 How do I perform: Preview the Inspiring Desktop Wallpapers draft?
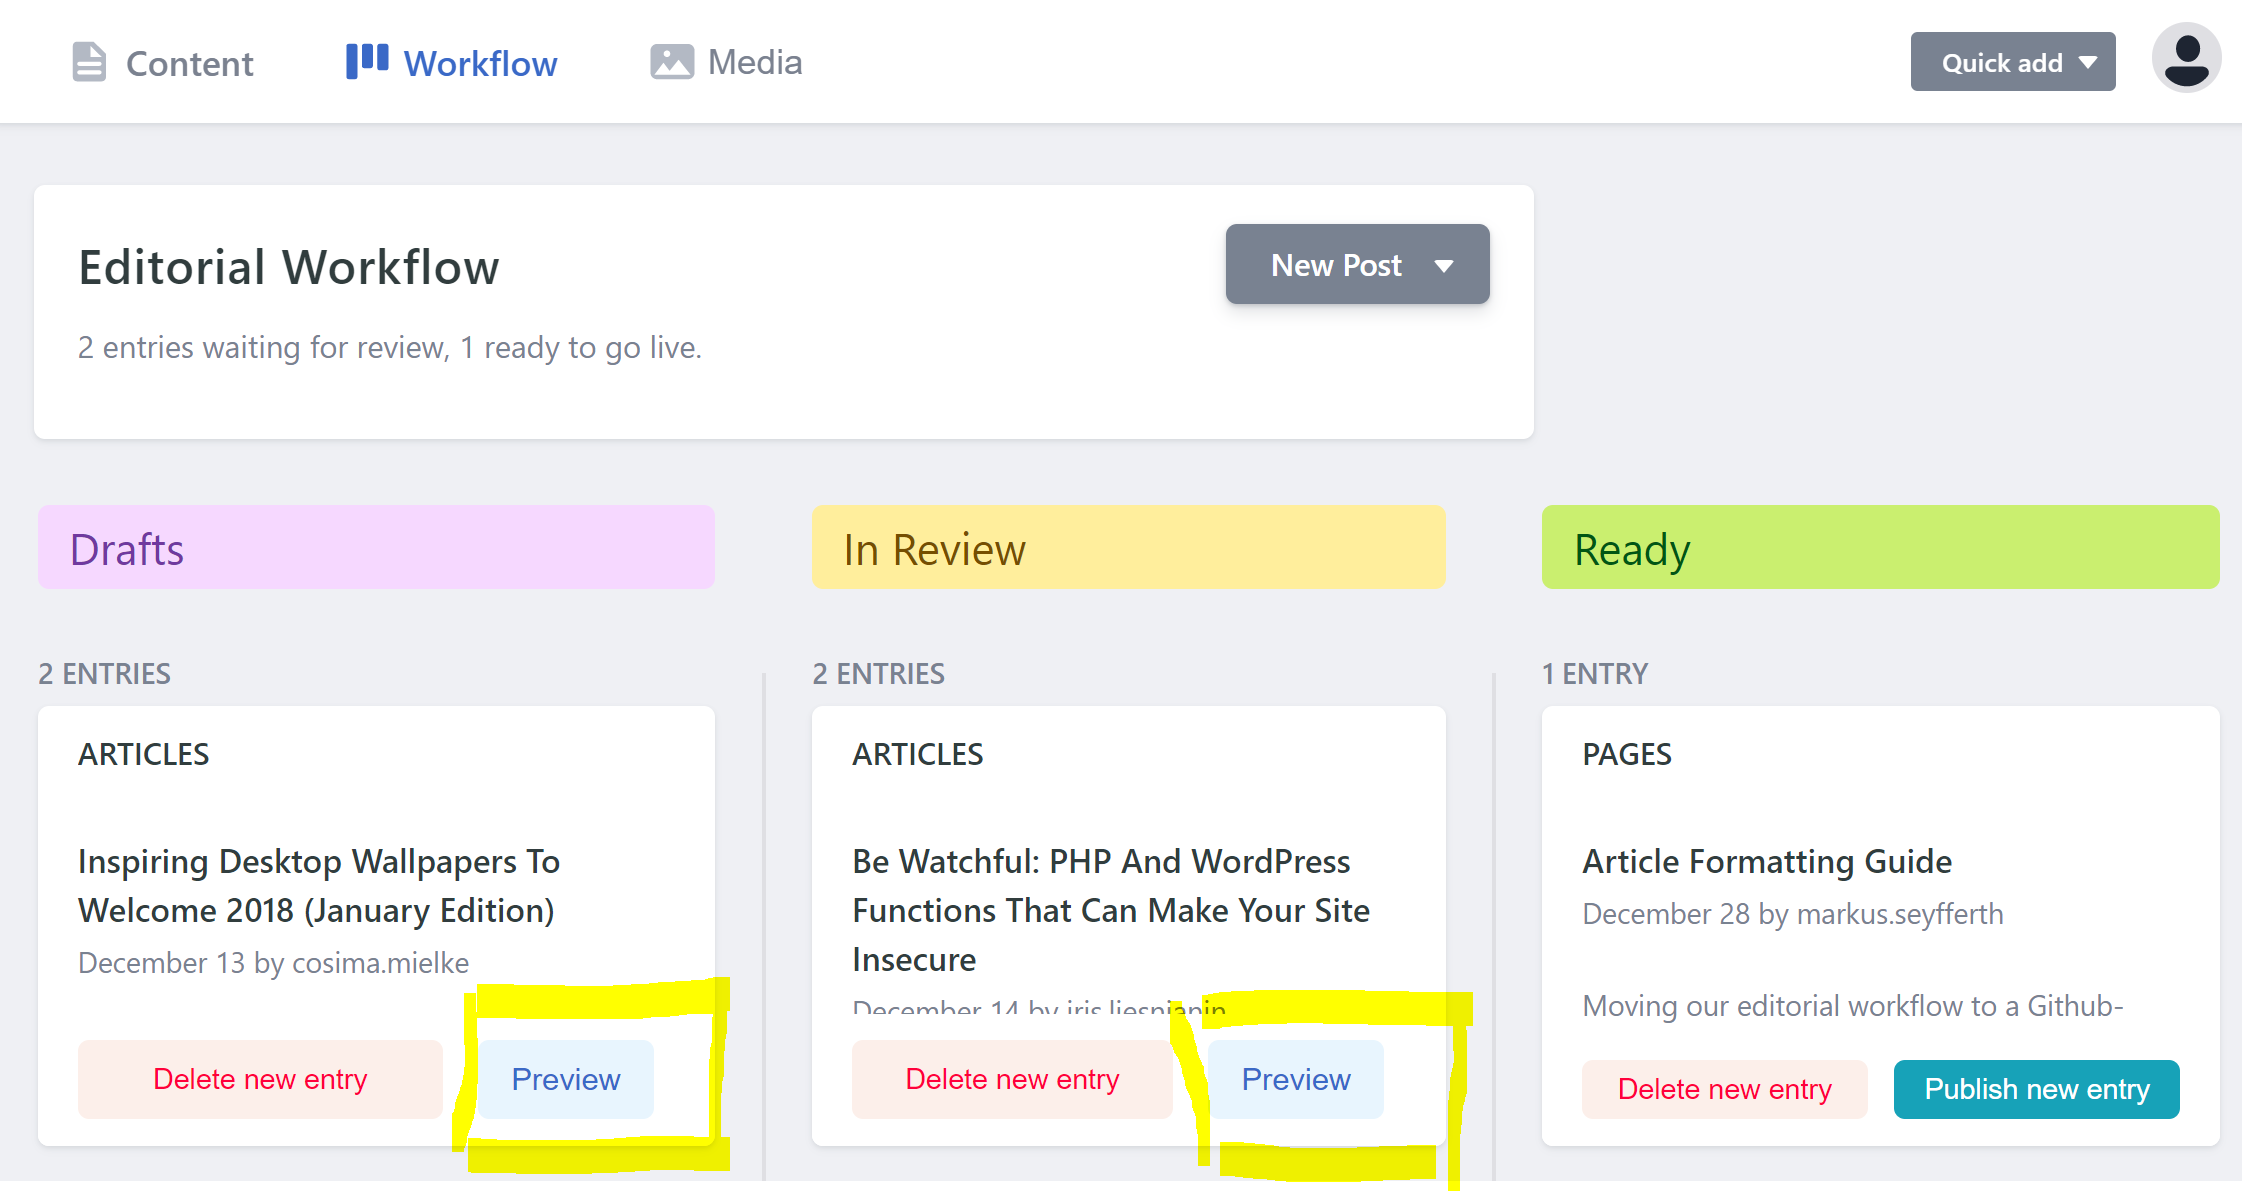click(565, 1079)
